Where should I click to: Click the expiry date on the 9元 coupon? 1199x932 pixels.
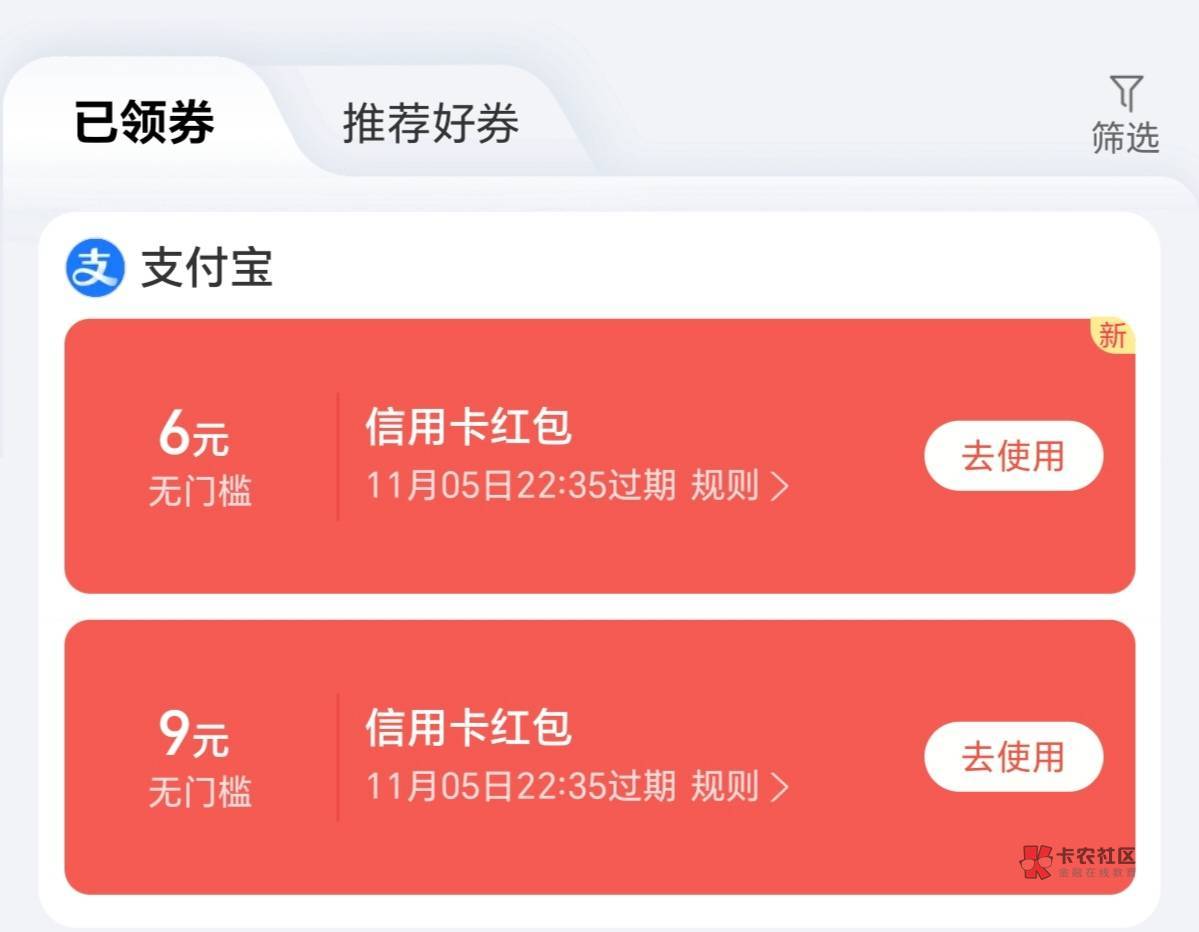(520, 786)
